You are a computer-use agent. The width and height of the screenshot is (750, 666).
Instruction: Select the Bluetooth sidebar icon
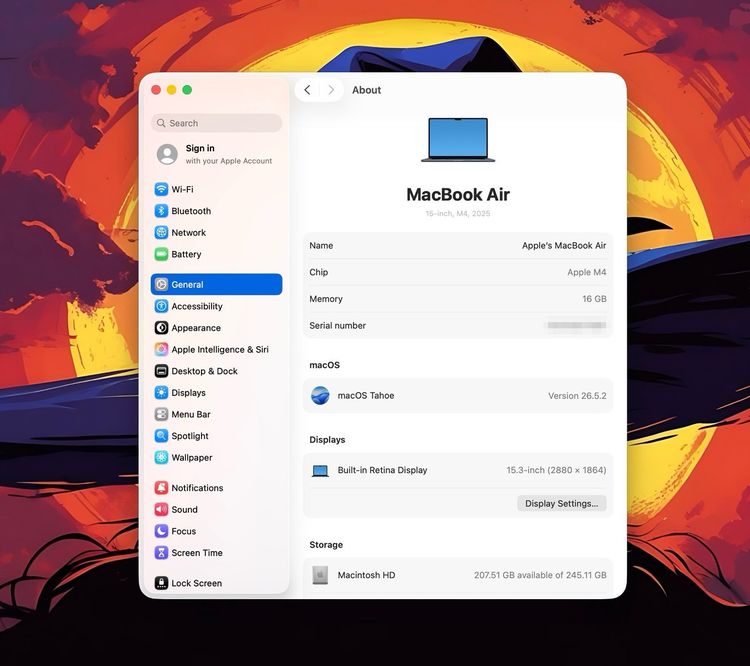click(161, 211)
